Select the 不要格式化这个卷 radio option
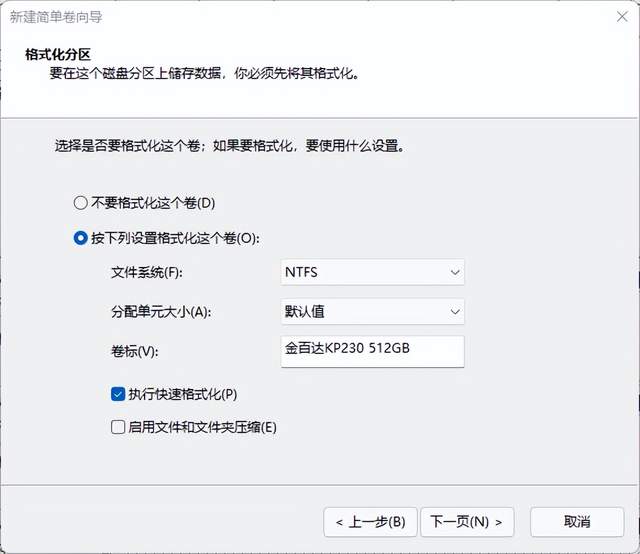The image size is (640, 554). (81, 203)
